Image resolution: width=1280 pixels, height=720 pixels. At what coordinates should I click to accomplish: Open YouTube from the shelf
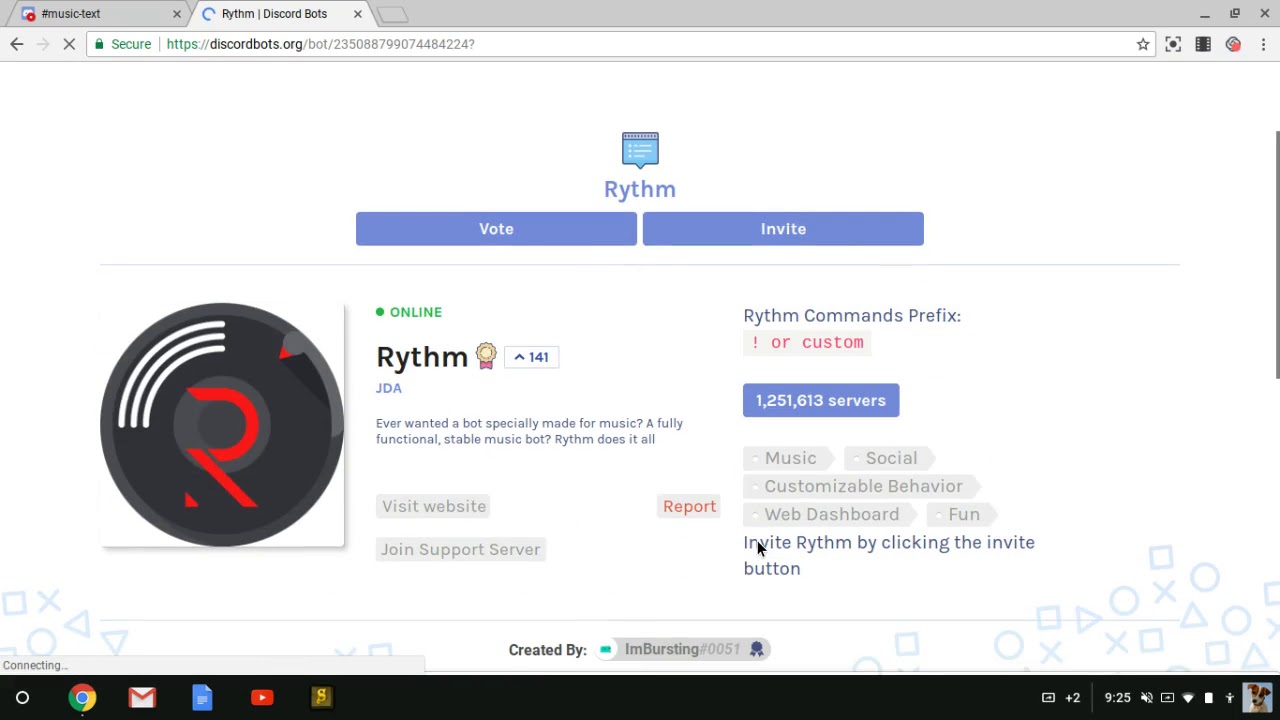(262, 698)
